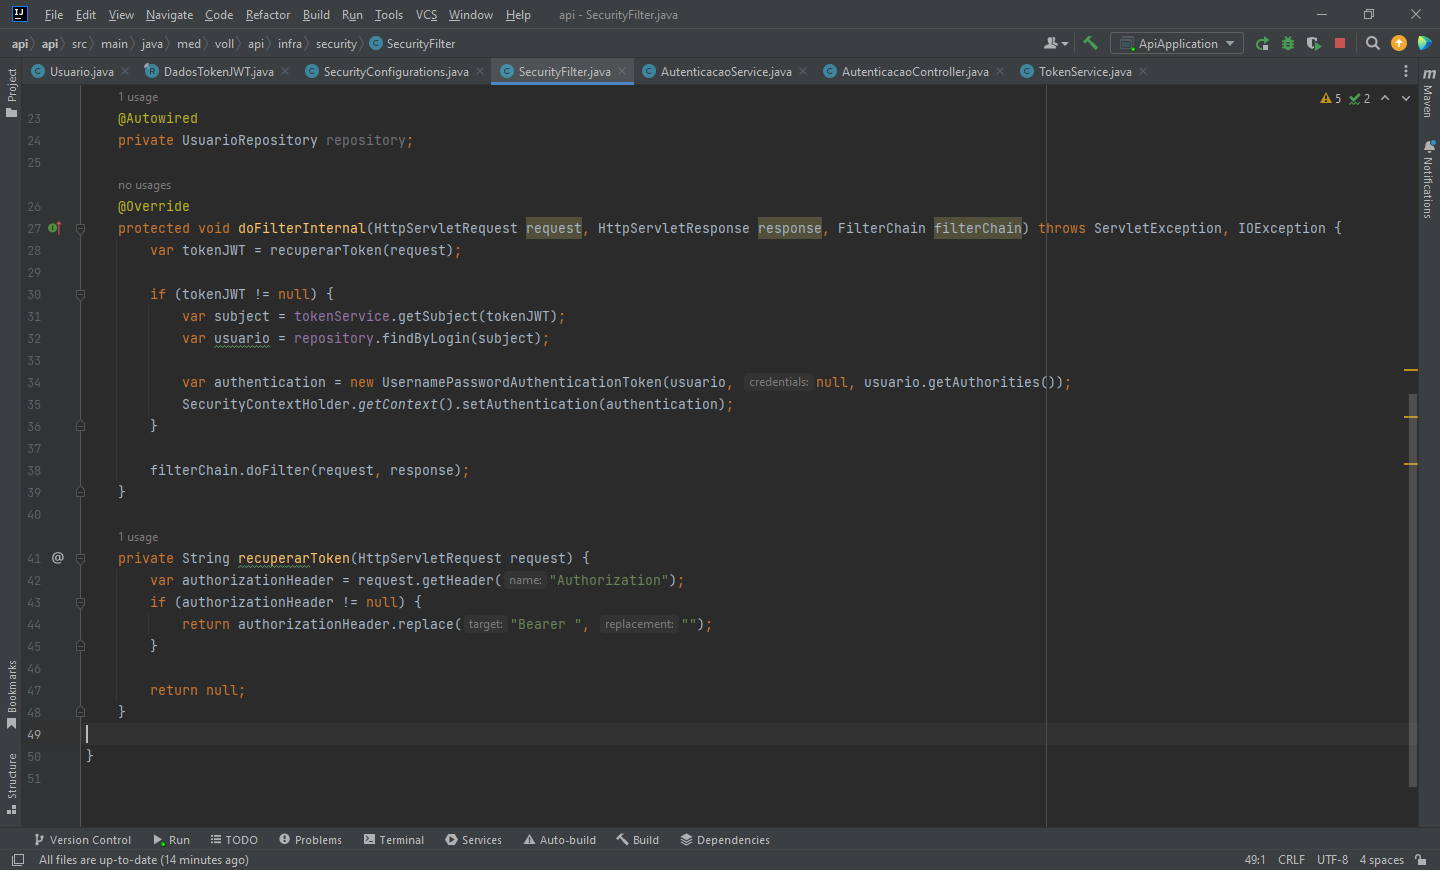This screenshot has height=870, width=1440.
Task: Click the orange IDE update arrow icon
Action: click(1399, 43)
